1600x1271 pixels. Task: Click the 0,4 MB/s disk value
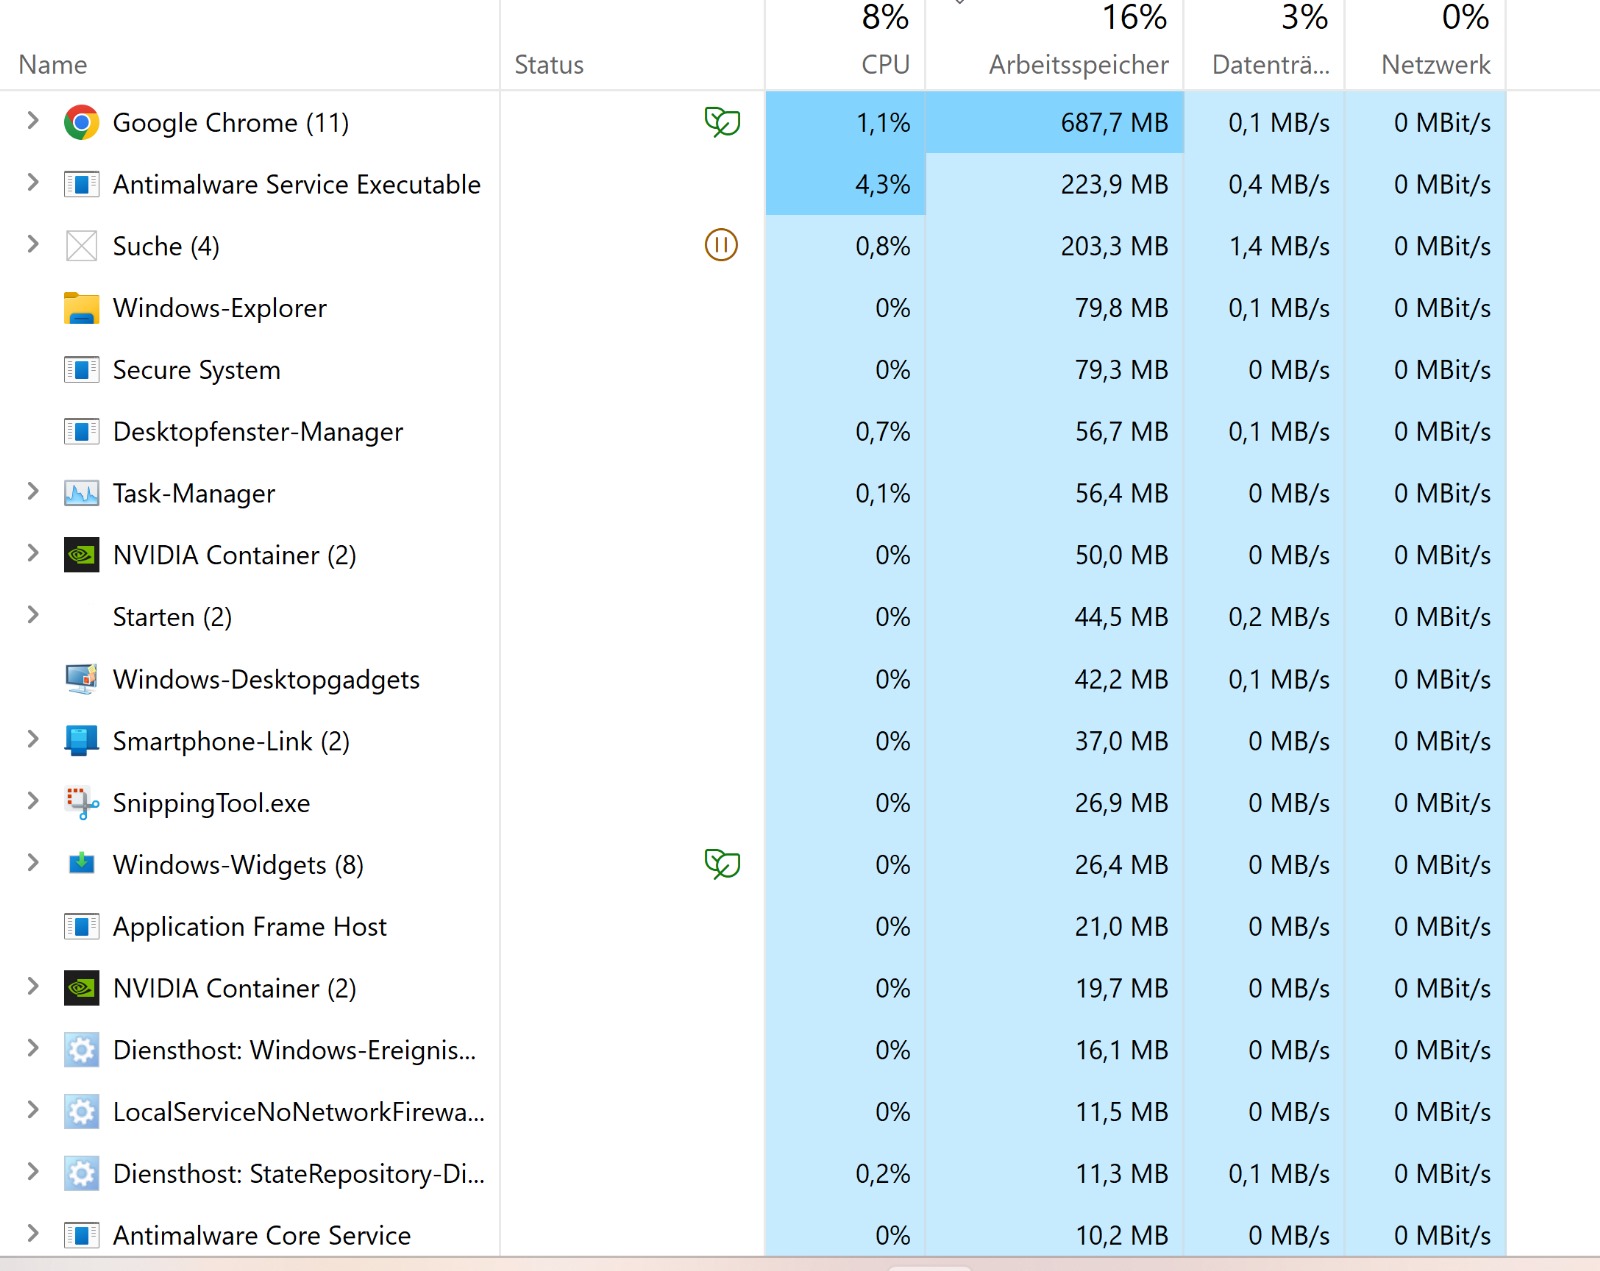(1279, 185)
